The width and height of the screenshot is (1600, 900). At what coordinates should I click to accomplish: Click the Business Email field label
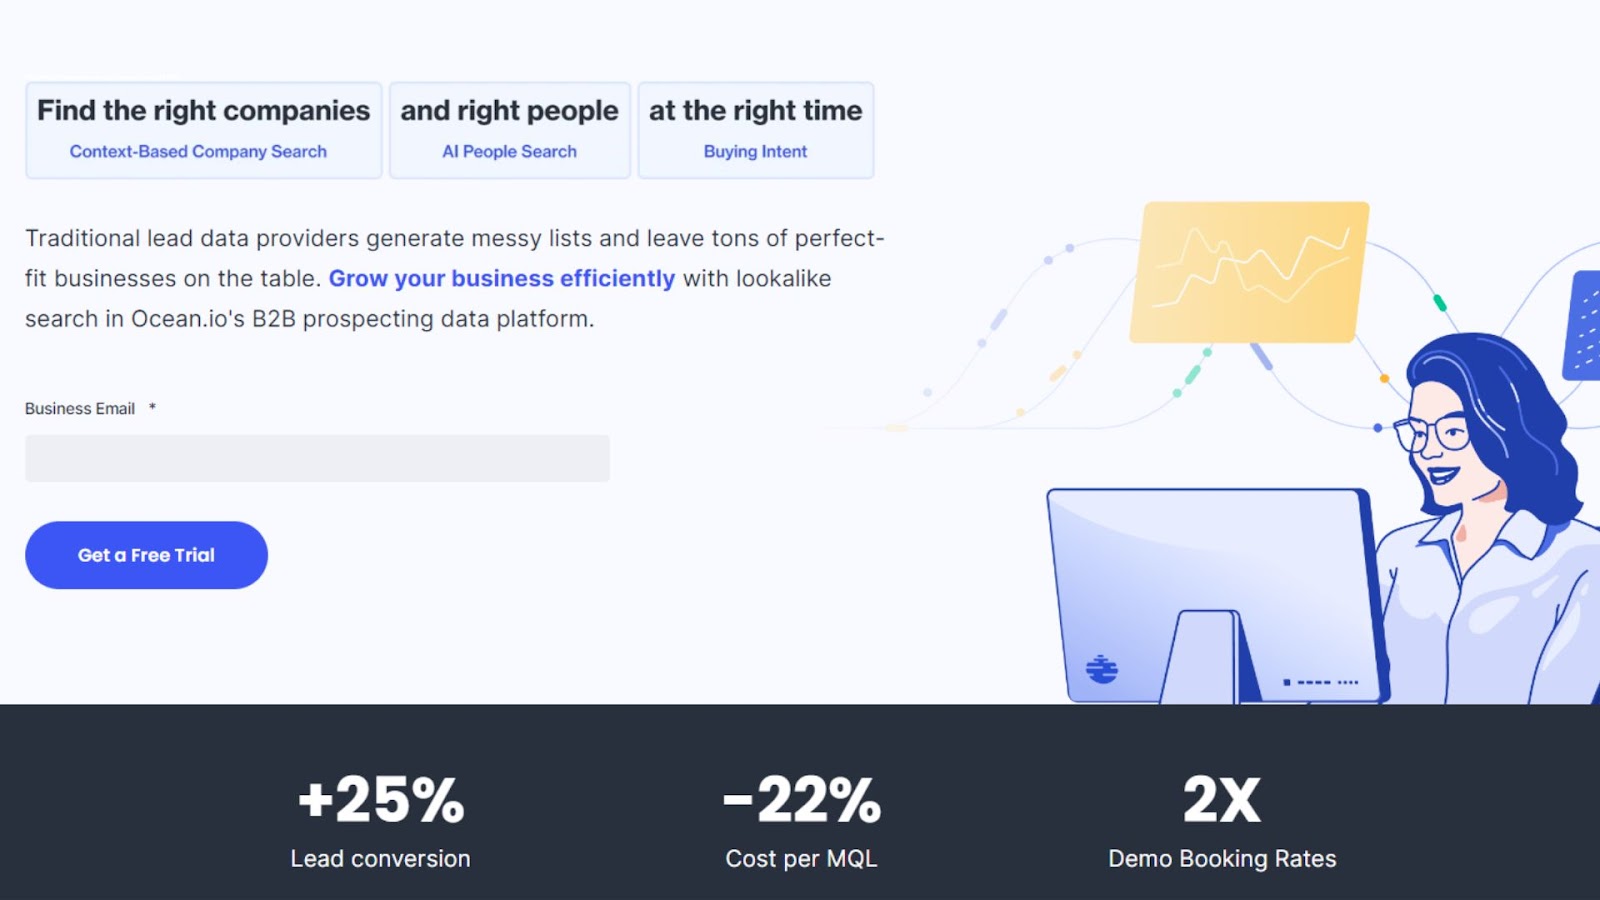(80, 408)
